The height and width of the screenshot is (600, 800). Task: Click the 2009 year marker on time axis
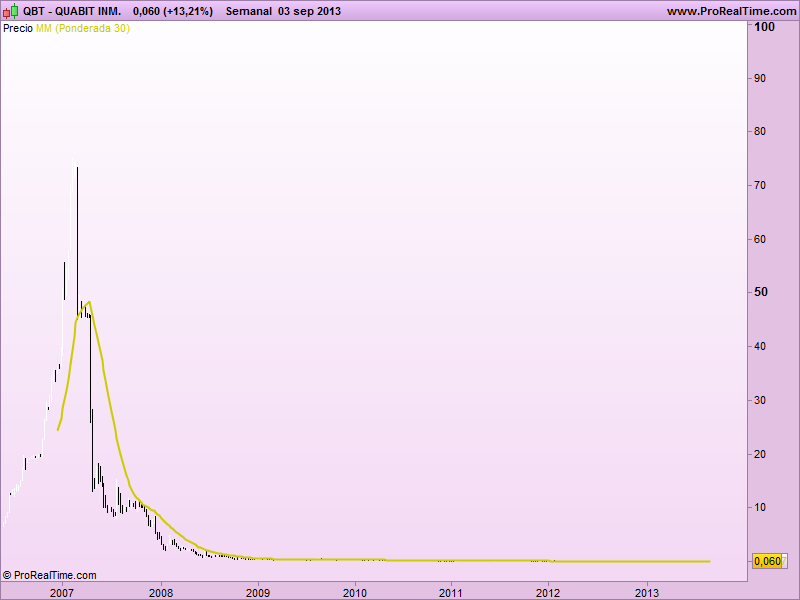pos(258,593)
